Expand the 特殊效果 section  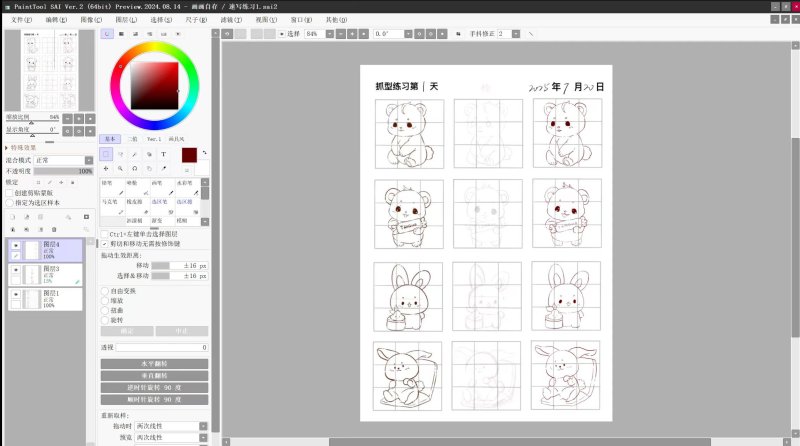point(8,147)
